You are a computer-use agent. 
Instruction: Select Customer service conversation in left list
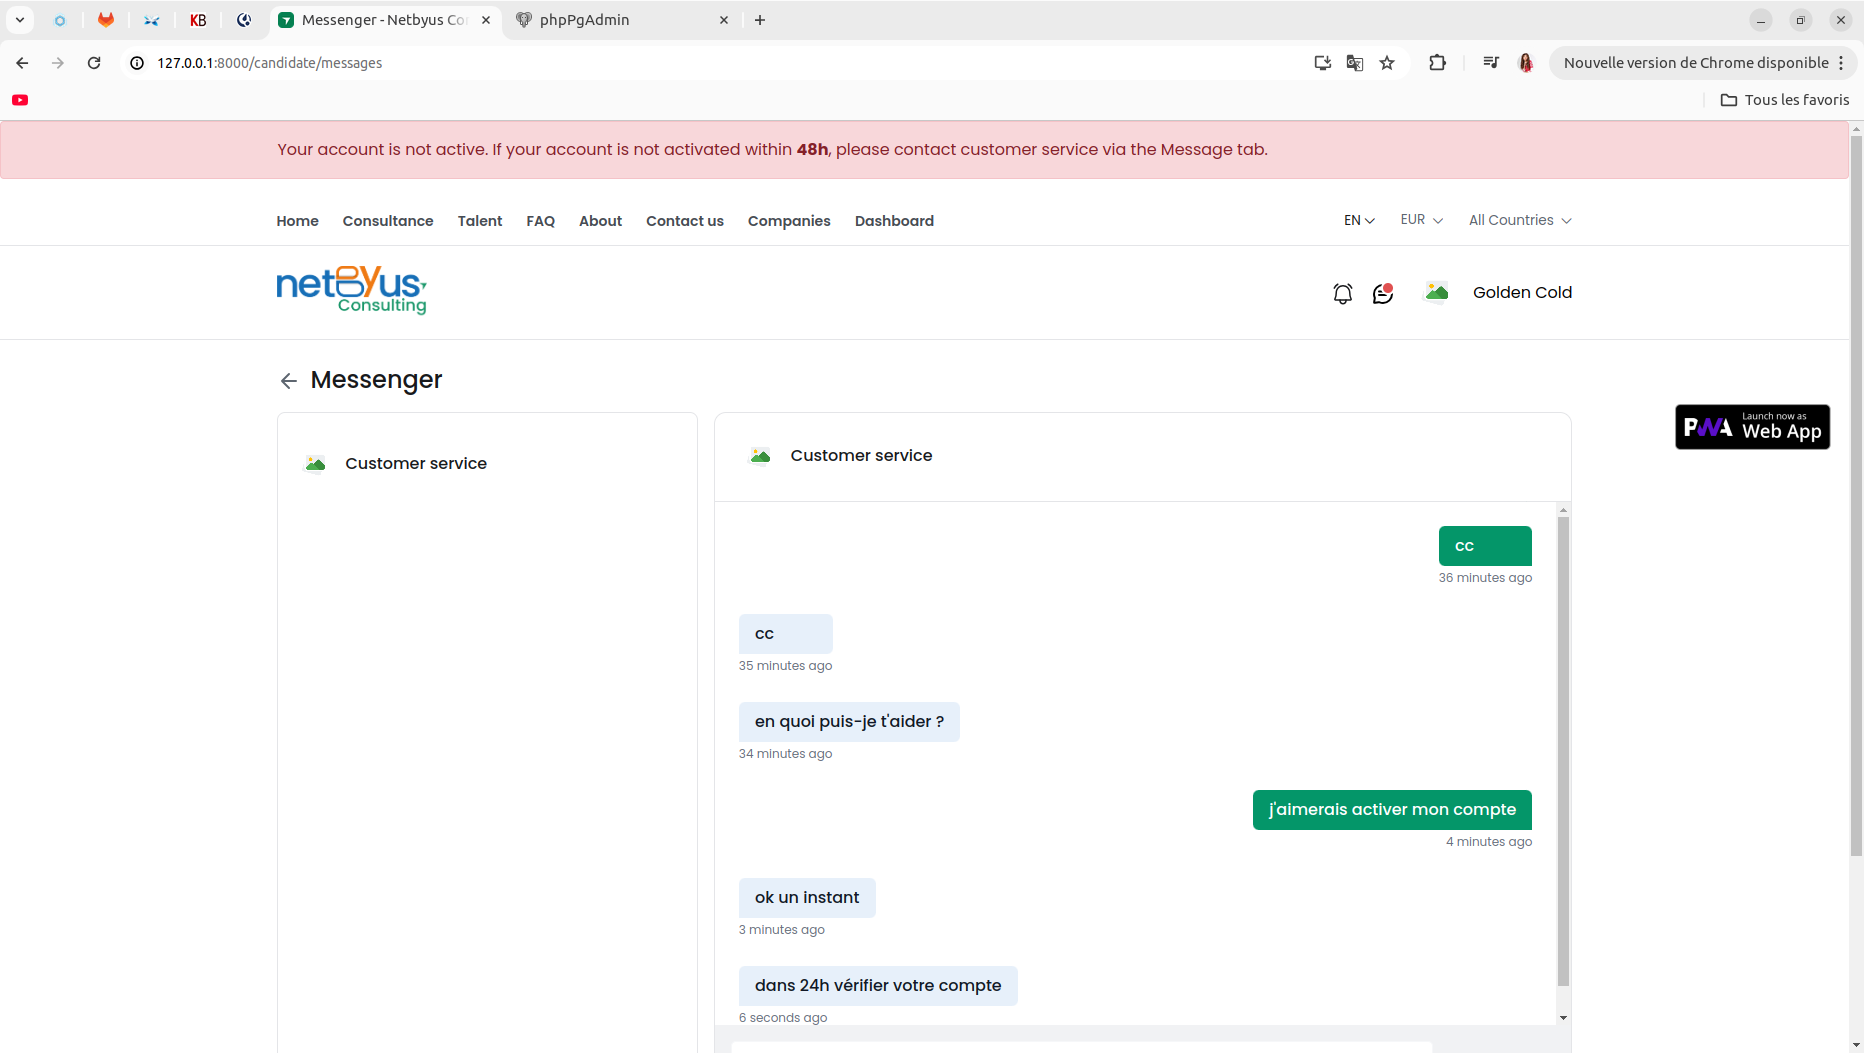tap(487, 464)
